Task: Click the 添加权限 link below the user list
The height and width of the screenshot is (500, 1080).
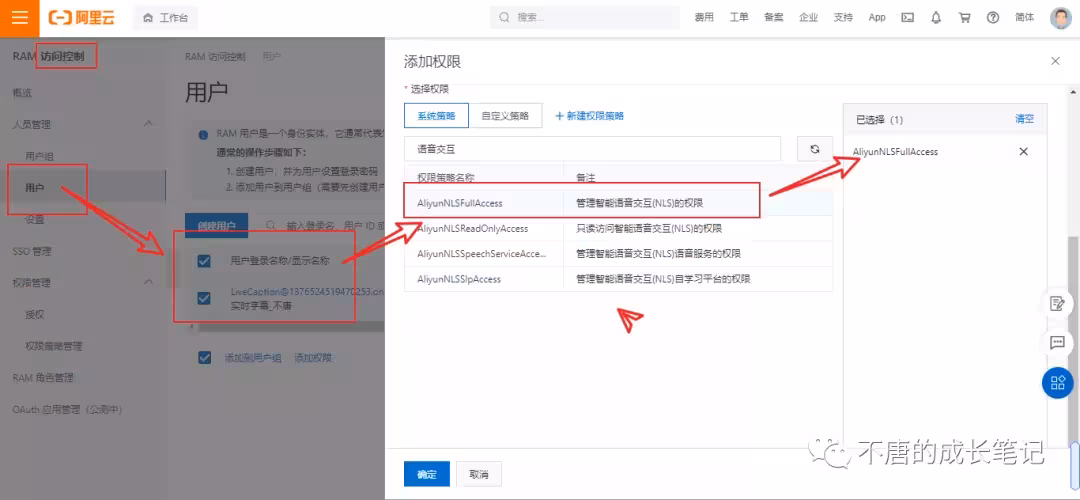Action: tap(313, 357)
